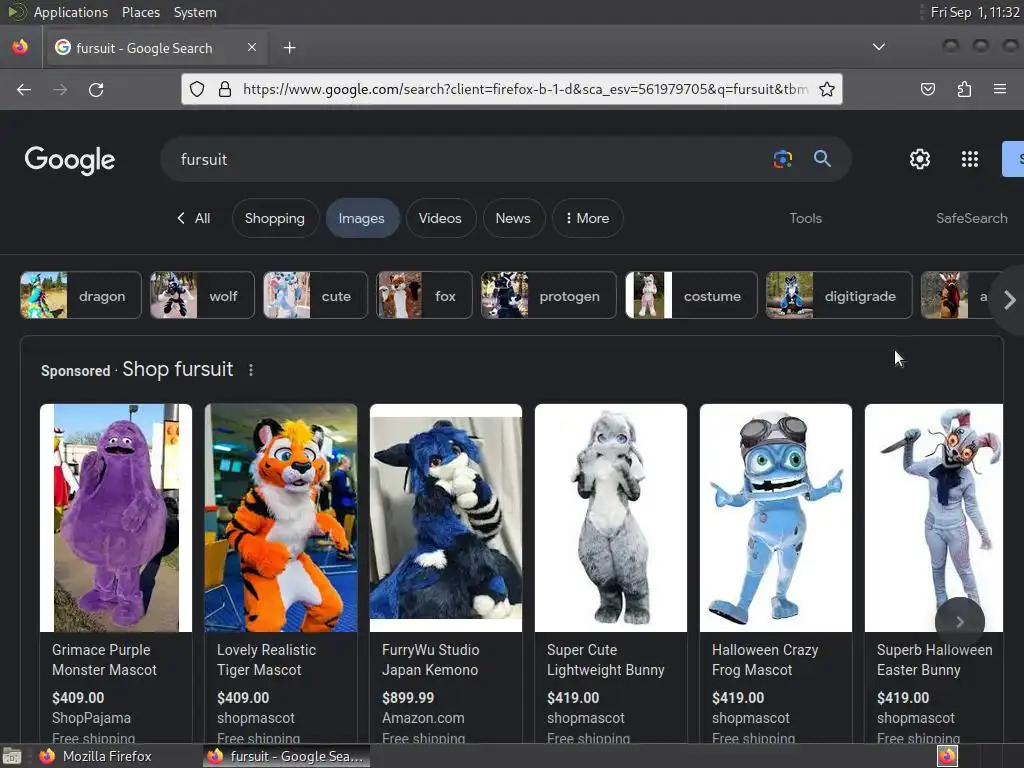1024x768 pixels.
Task: Switch to Mozilla Firefox taskbar window
Action: pos(95,756)
